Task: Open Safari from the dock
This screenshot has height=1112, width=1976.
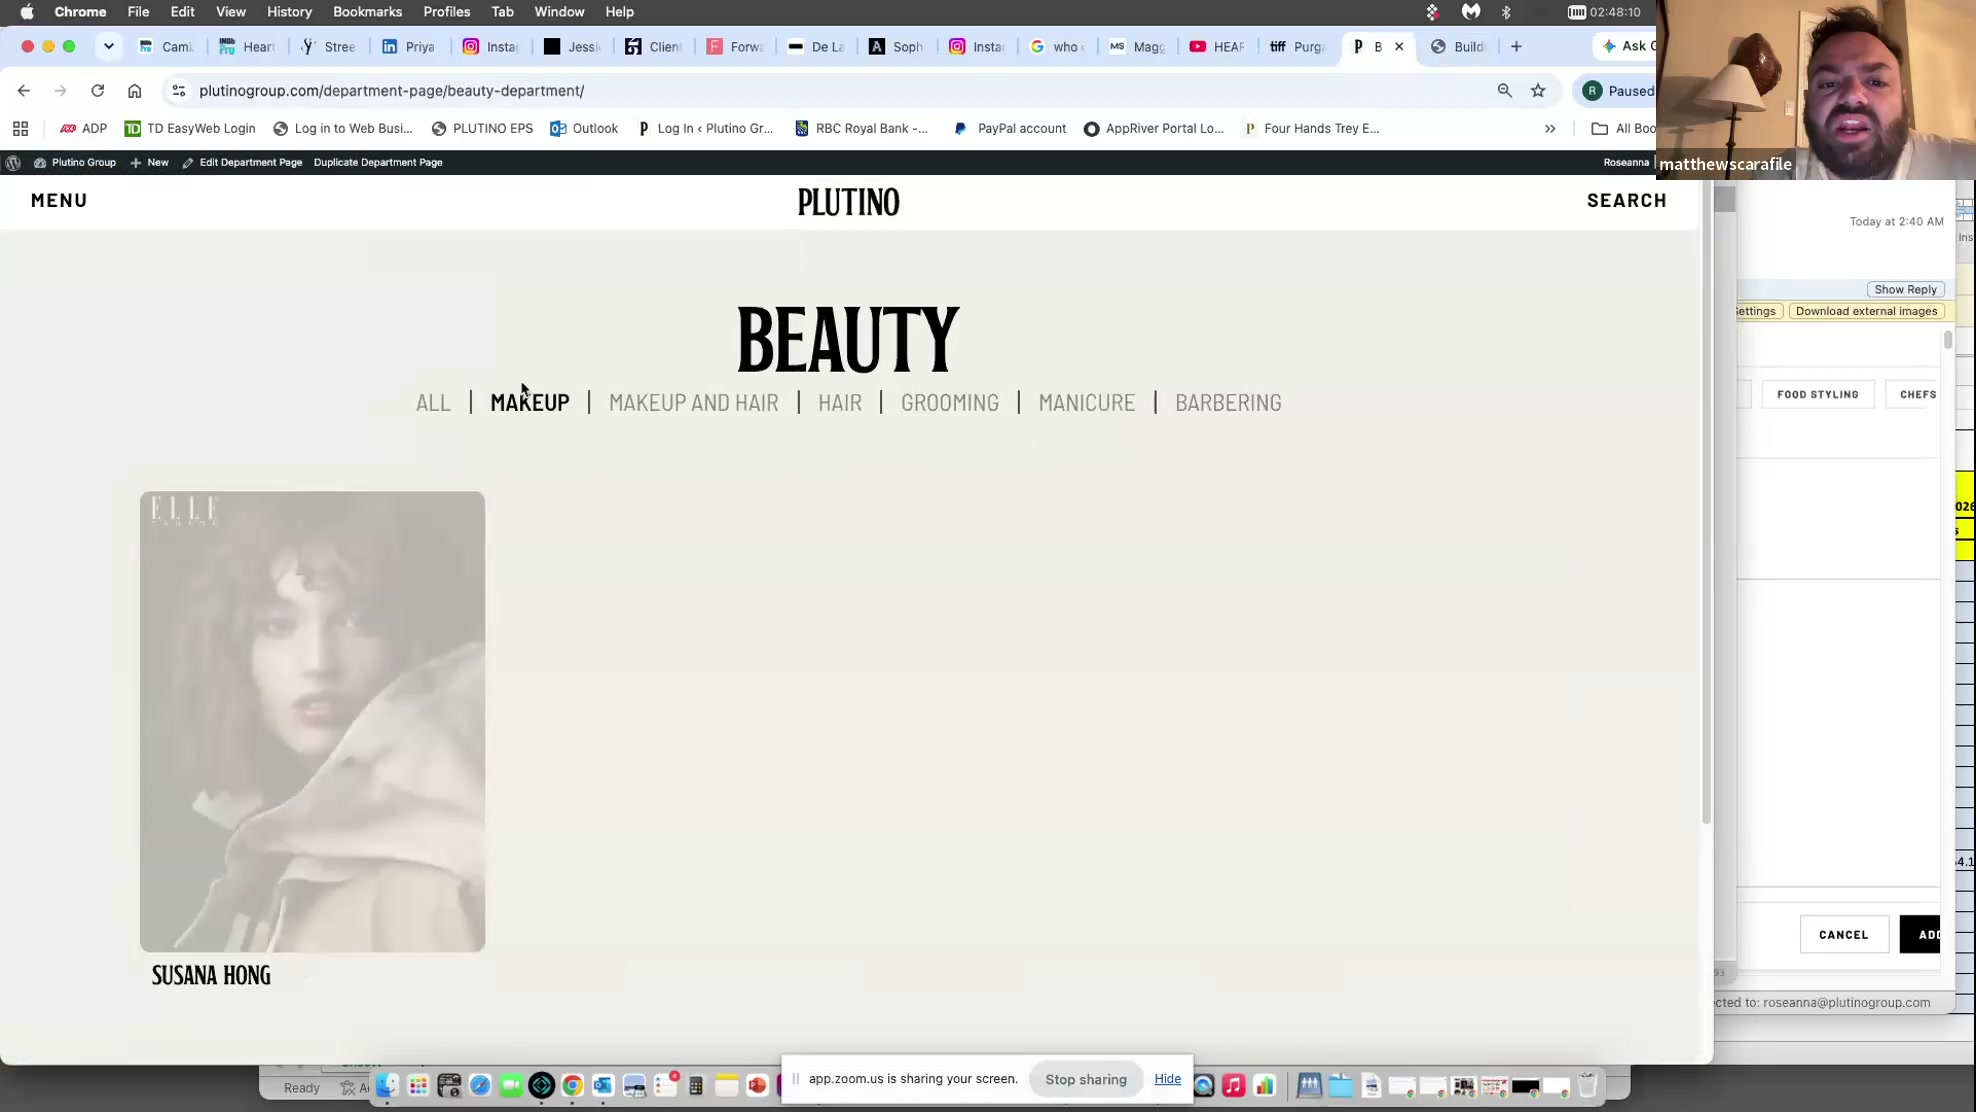Action: point(480,1086)
